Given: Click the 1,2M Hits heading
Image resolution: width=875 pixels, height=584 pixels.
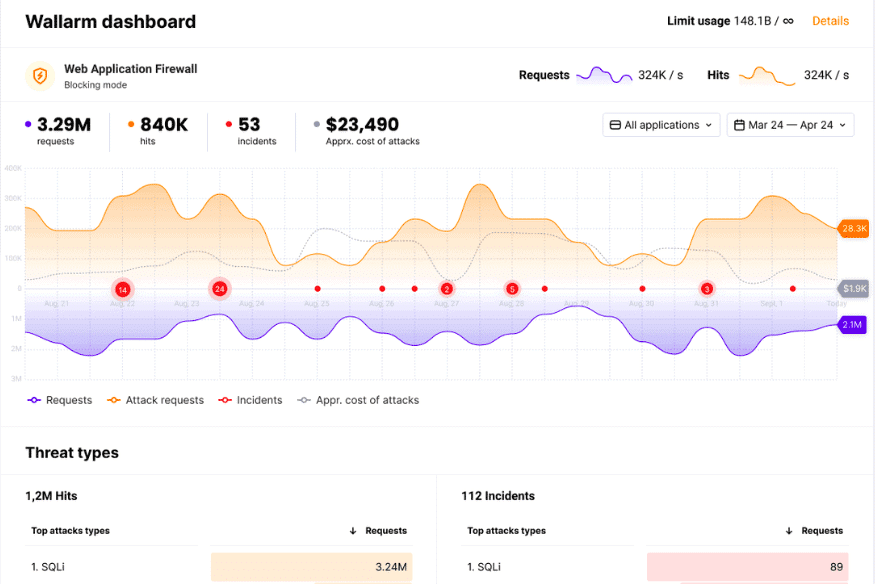Looking at the screenshot, I should click(x=51, y=496).
